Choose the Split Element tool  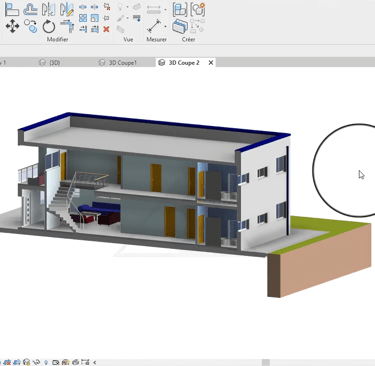[83, 7]
